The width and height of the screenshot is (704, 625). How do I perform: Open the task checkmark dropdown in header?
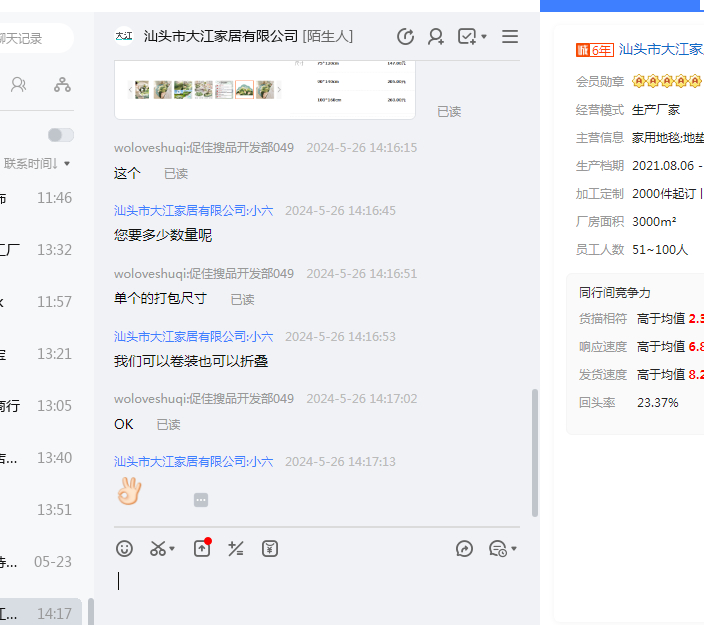[x=472, y=37]
